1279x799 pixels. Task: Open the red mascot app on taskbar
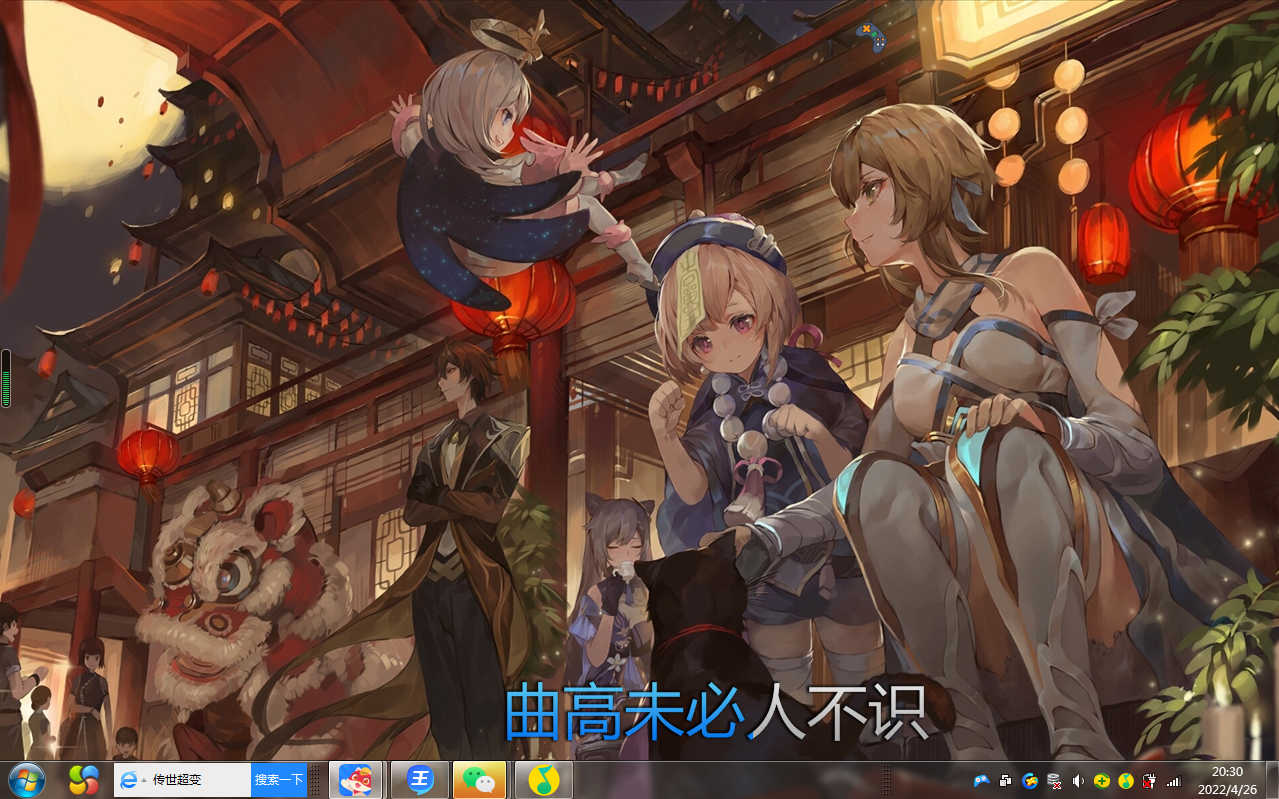pyautogui.click(x=356, y=779)
